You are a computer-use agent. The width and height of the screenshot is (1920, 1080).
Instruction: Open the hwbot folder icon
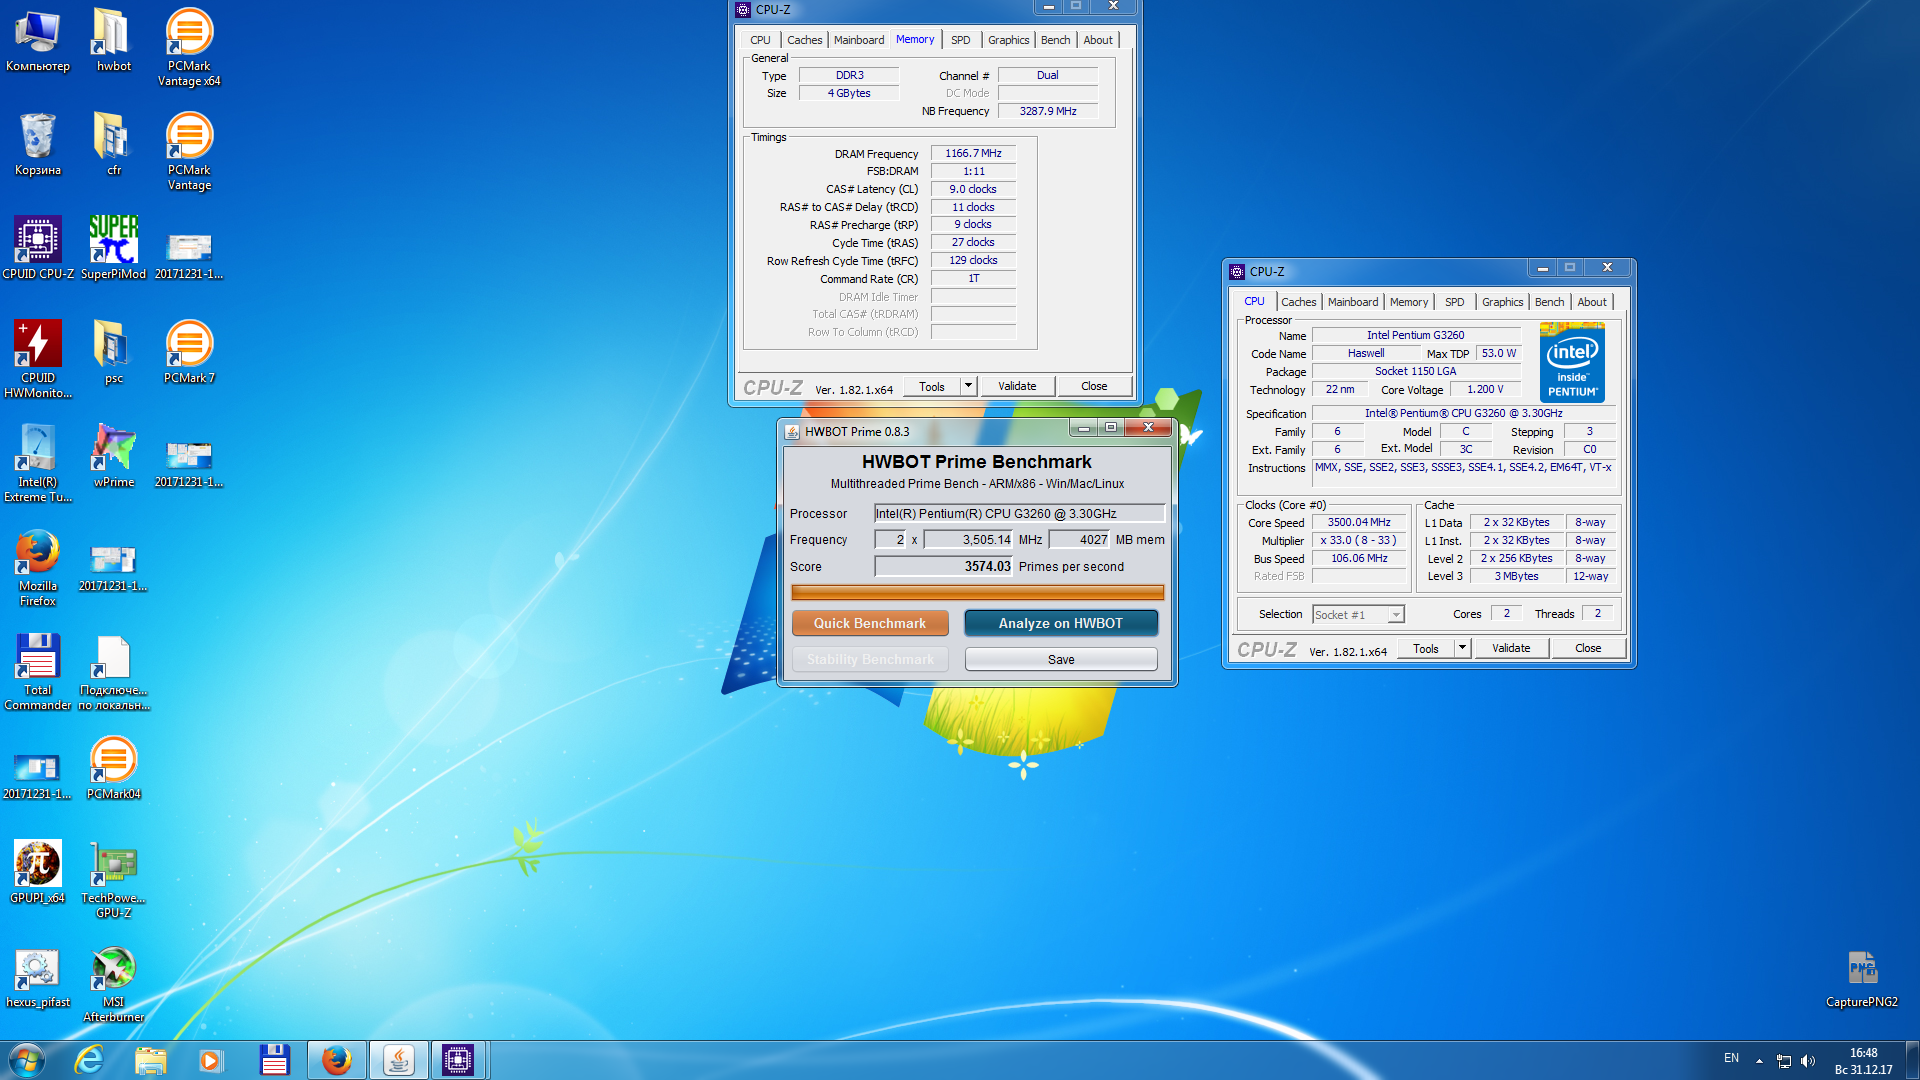[113, 41]
